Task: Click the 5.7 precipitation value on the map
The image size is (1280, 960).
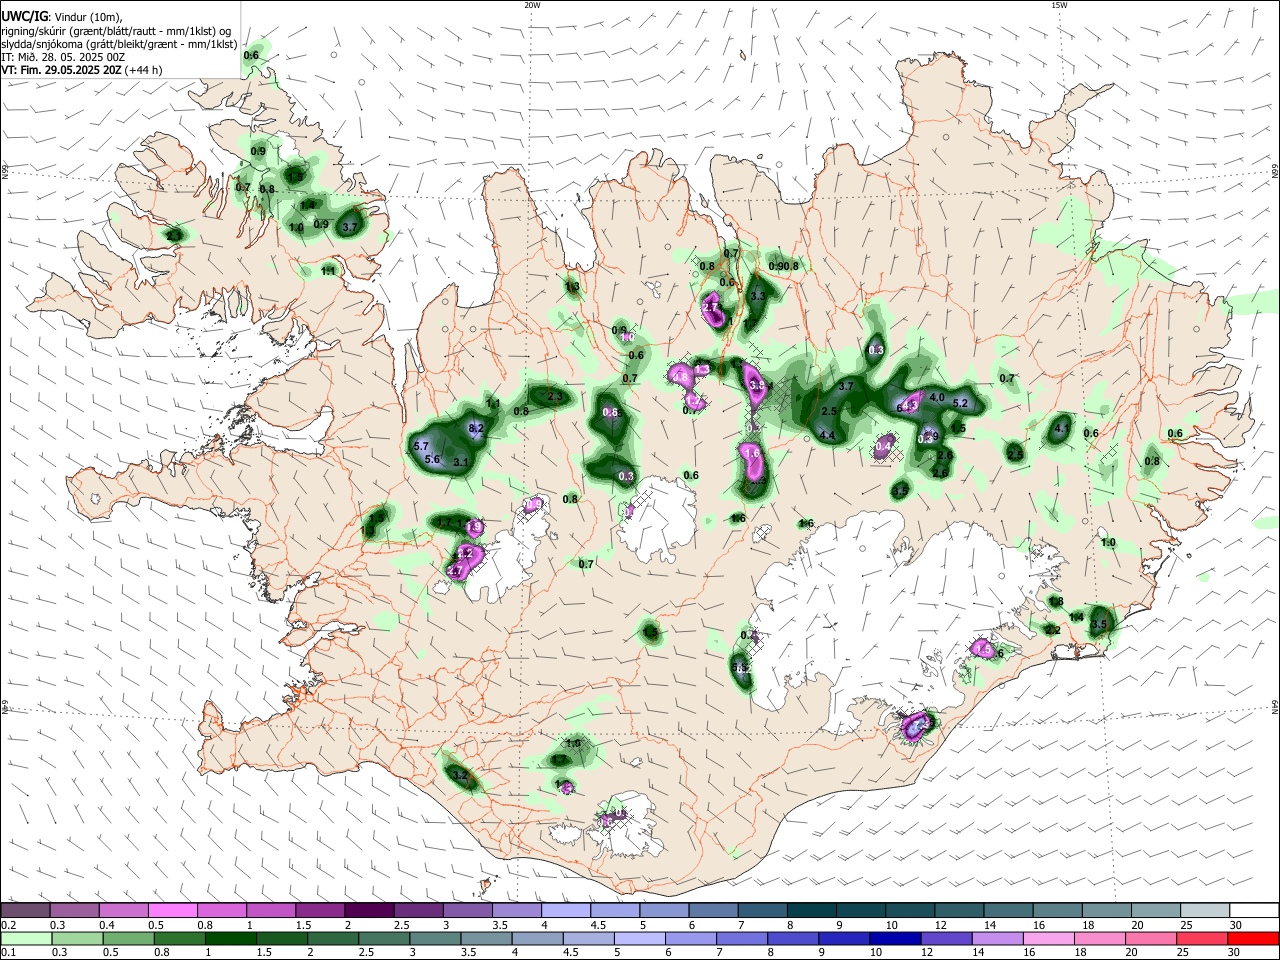Action: coord(421,446)
